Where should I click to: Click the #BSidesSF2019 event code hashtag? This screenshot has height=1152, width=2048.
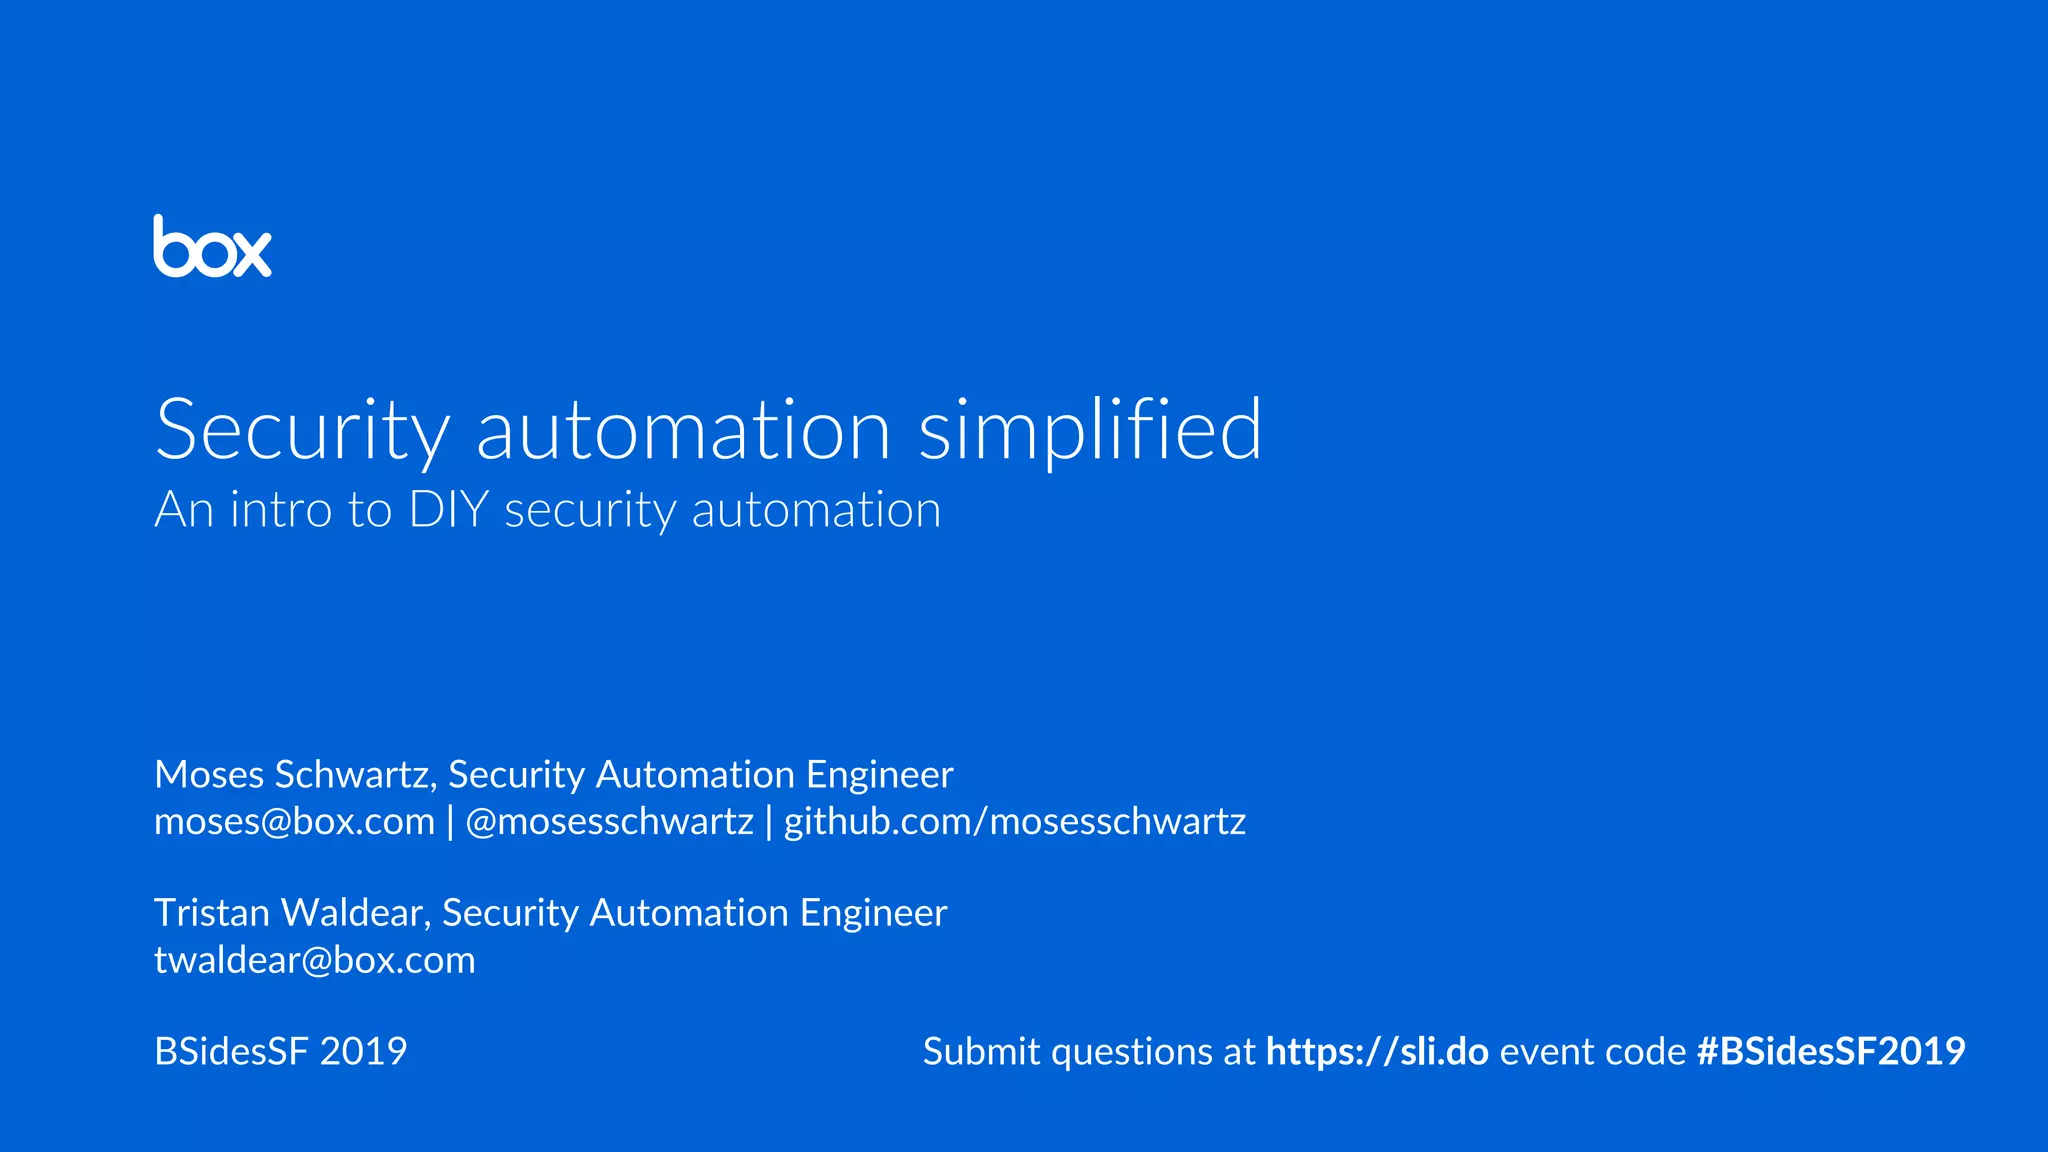coord(1832,1052)
